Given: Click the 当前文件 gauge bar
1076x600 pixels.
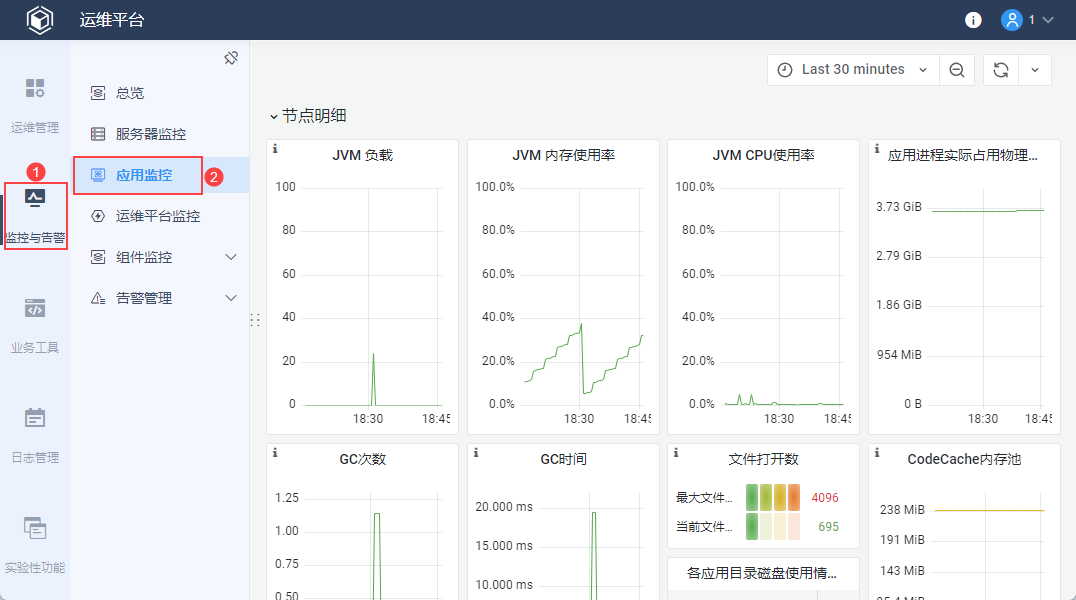Looking at the screenshot, I should (x=773, y=527).
